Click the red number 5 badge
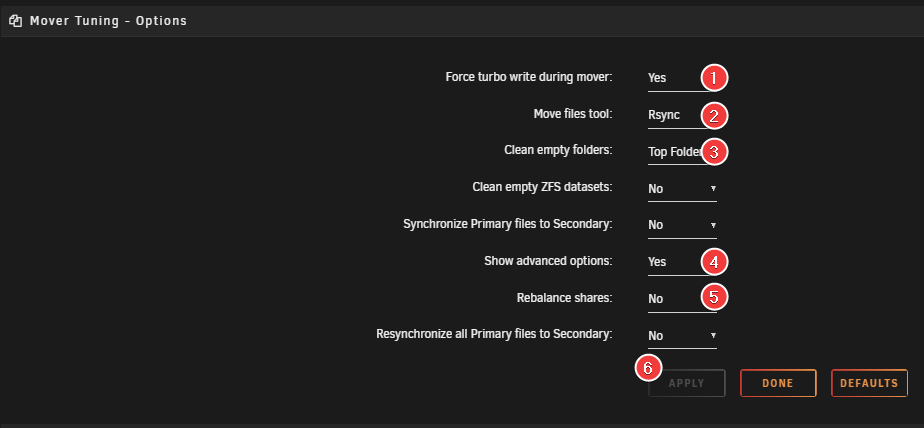924x428 pixels. coord(713,297)
